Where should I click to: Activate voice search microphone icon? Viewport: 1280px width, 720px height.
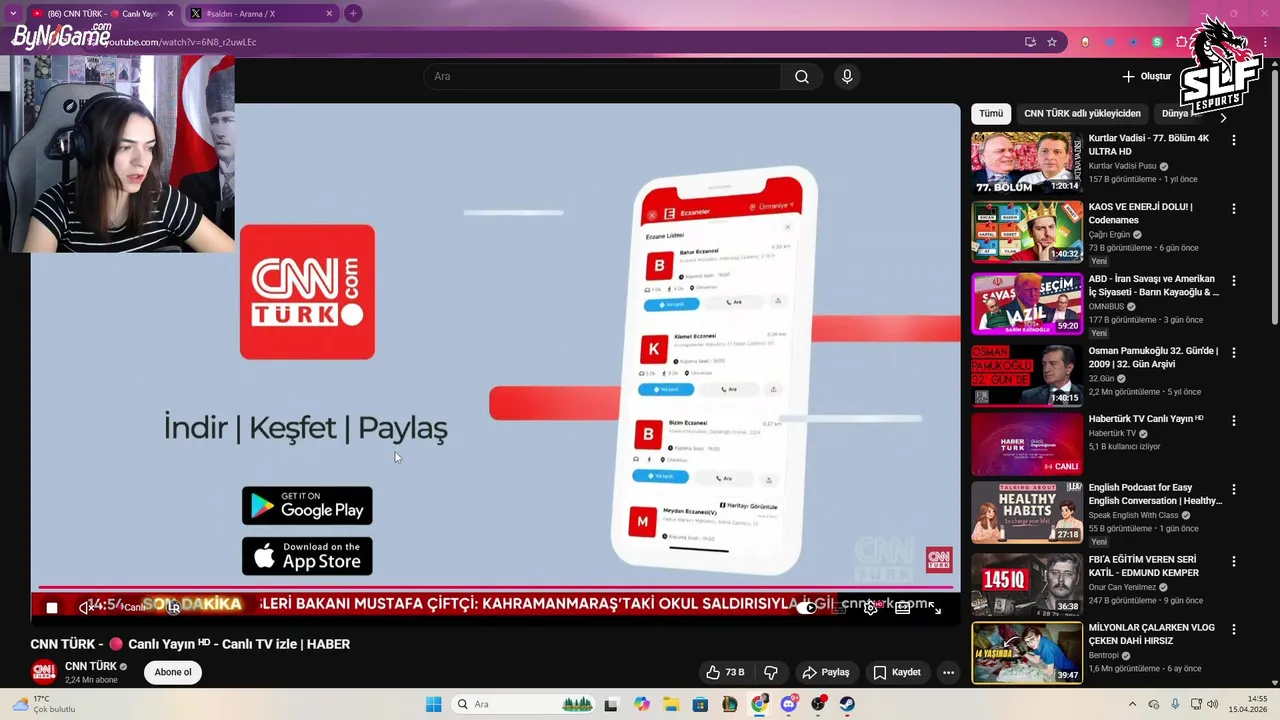pos(847,77)
